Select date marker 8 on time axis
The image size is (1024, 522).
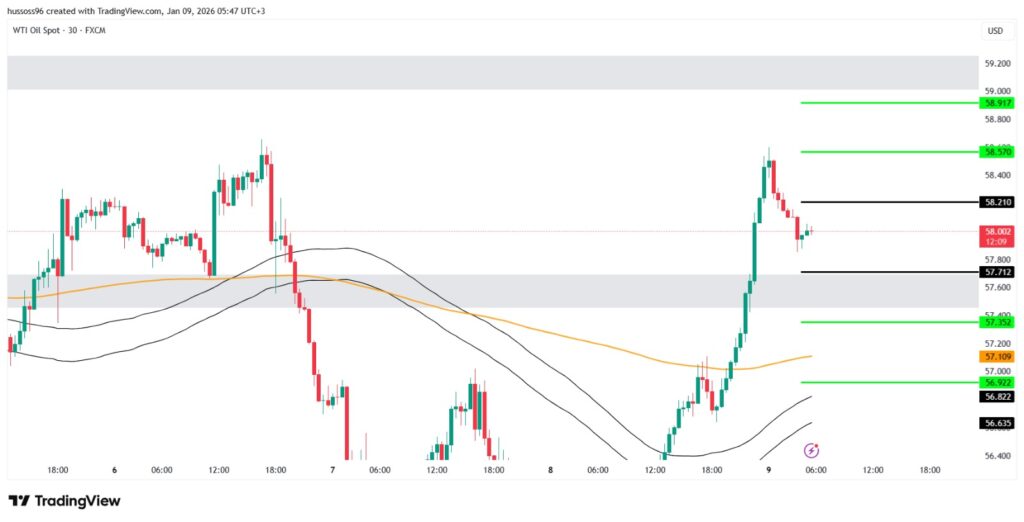pyautogui.click(x=551, y=470)
